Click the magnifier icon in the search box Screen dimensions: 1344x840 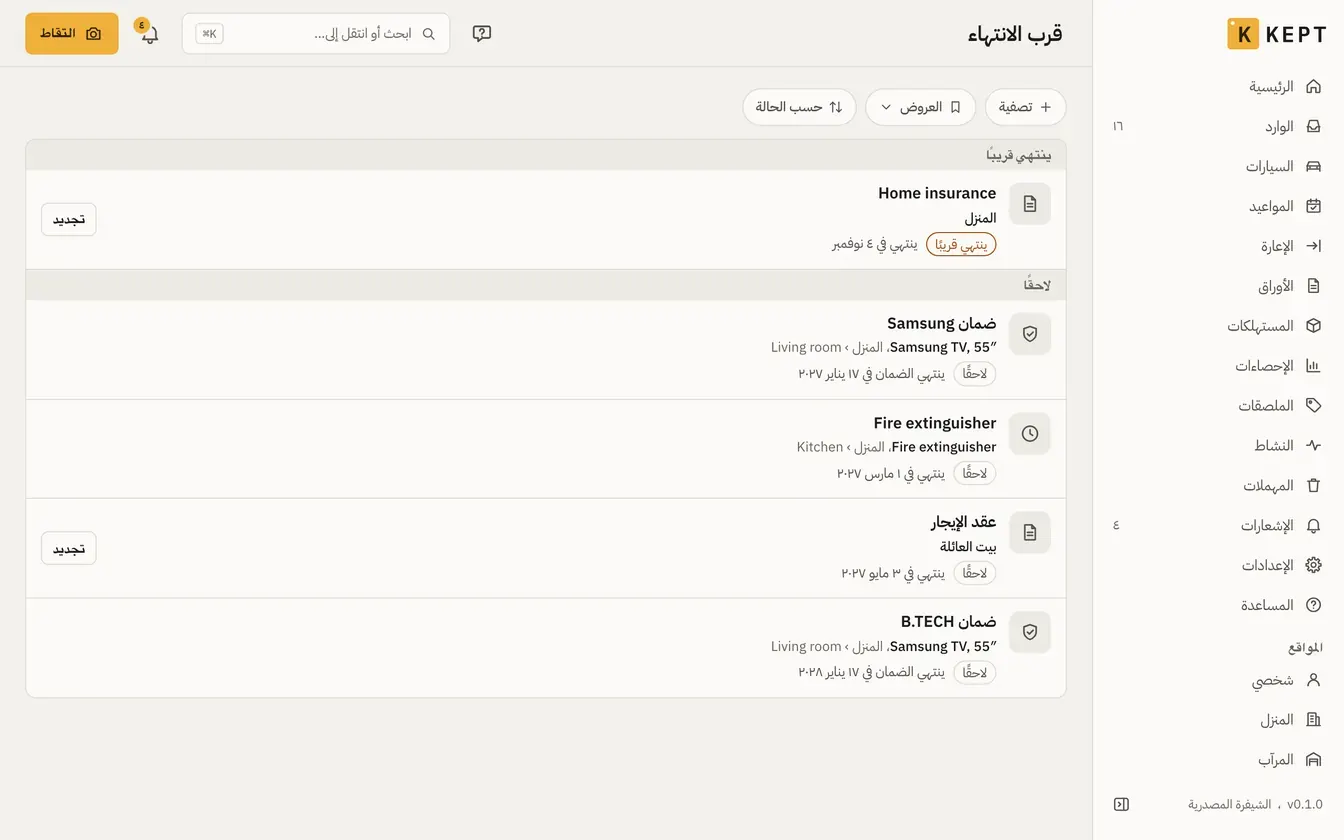[x=429, y=34]
